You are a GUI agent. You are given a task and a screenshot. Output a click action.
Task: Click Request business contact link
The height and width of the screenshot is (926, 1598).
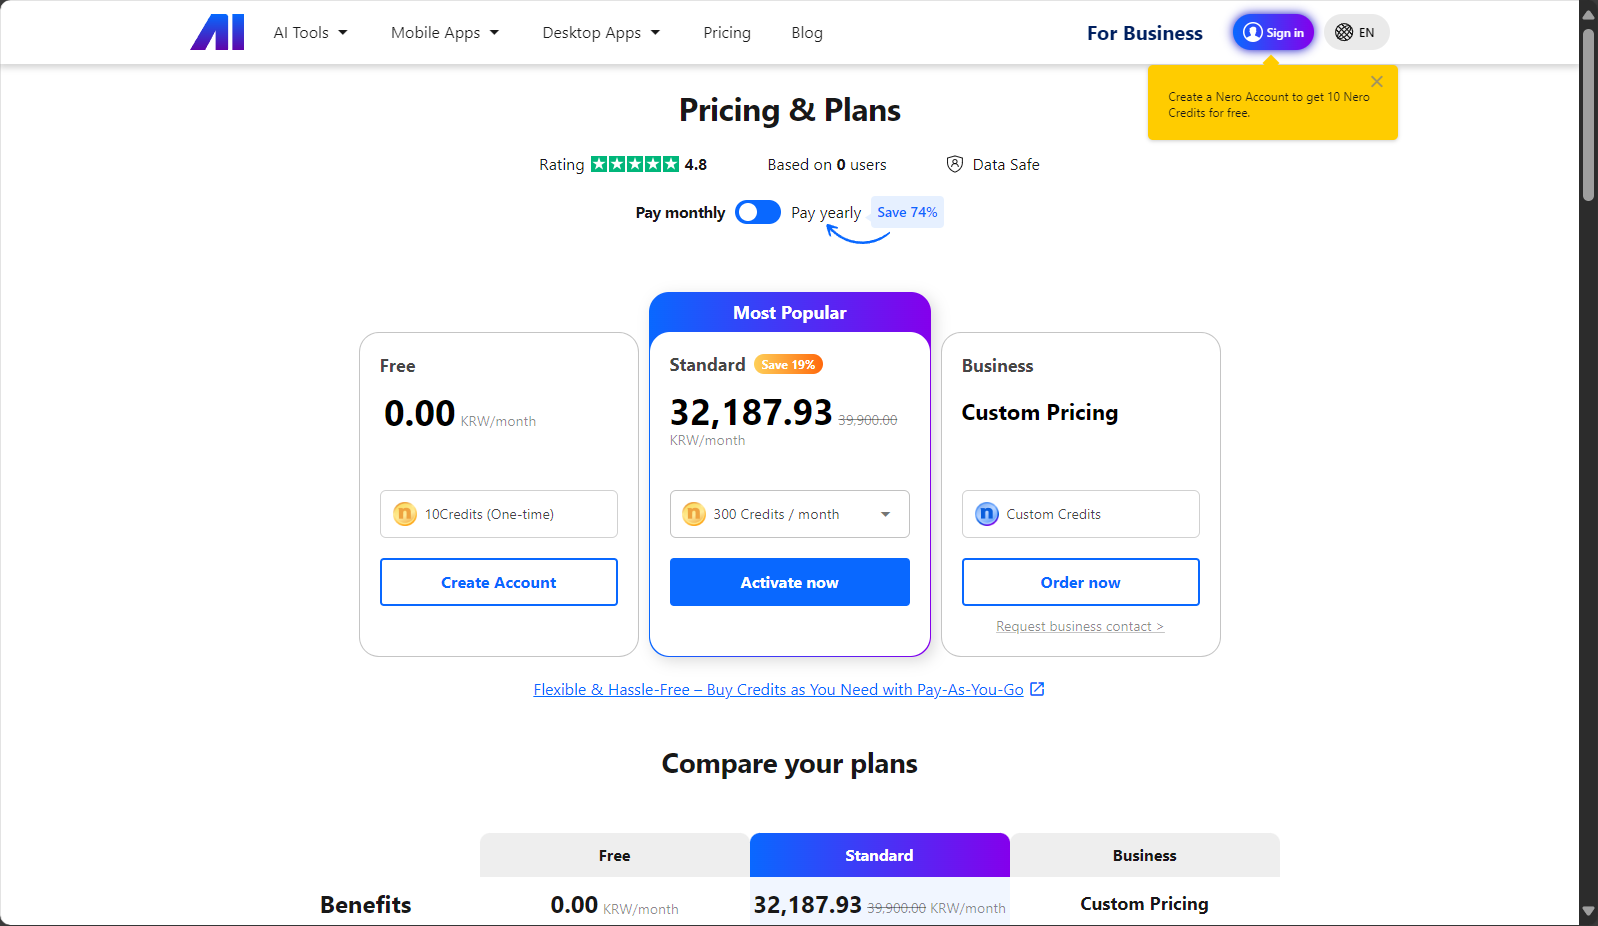(x=1080, y=626)
